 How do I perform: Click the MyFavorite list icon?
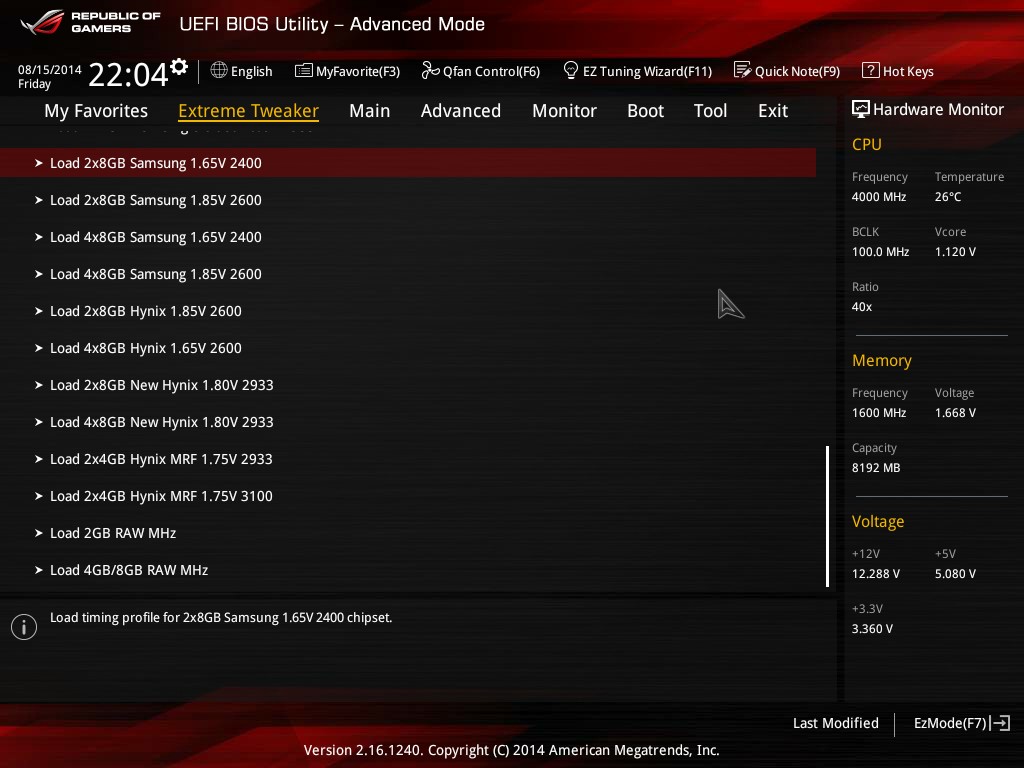pyautogui.click(x=304, y=71)
